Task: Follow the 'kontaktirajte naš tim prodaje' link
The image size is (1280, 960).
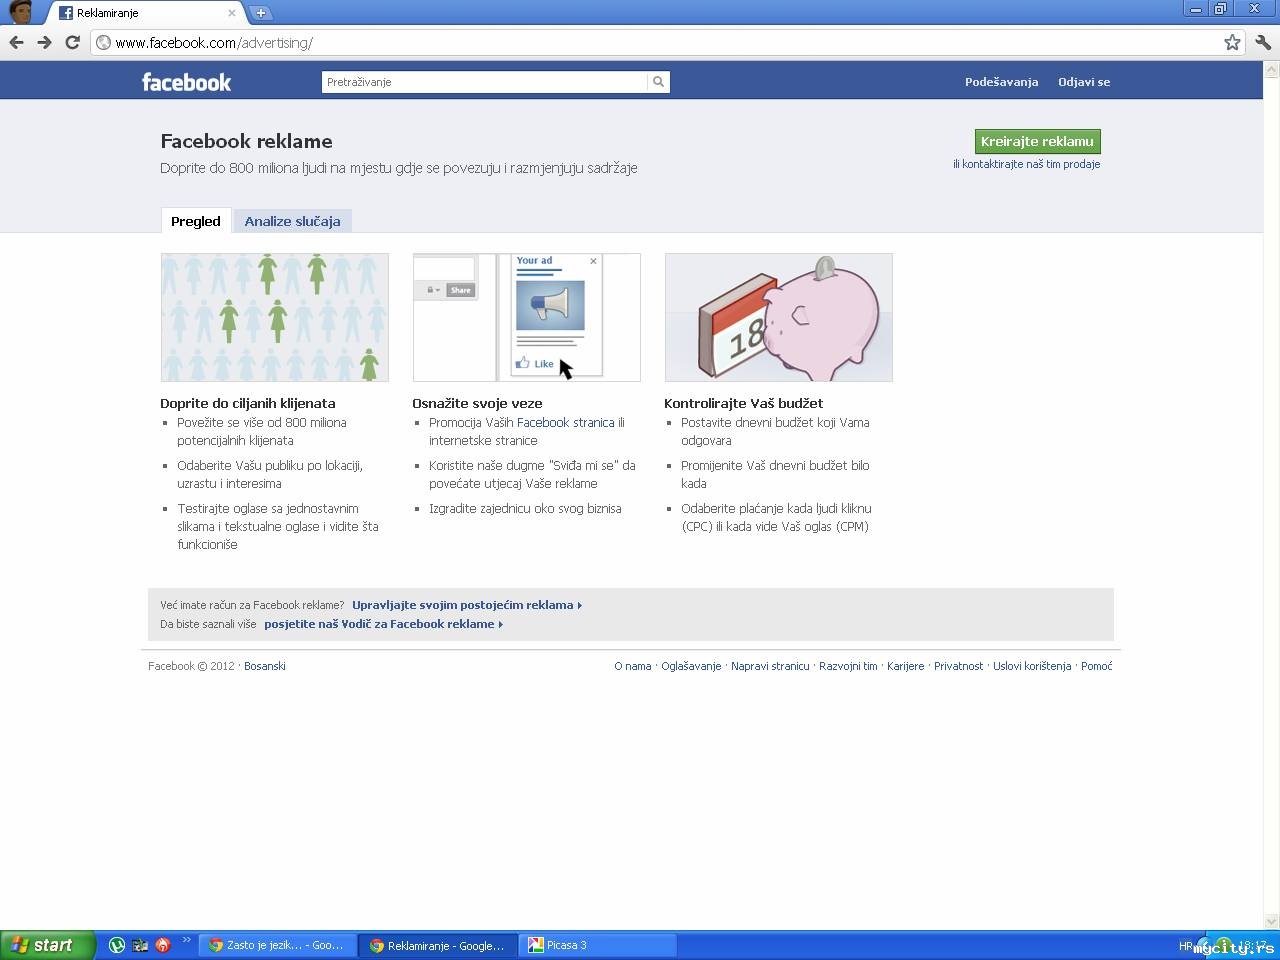Action: [1031, 164]
